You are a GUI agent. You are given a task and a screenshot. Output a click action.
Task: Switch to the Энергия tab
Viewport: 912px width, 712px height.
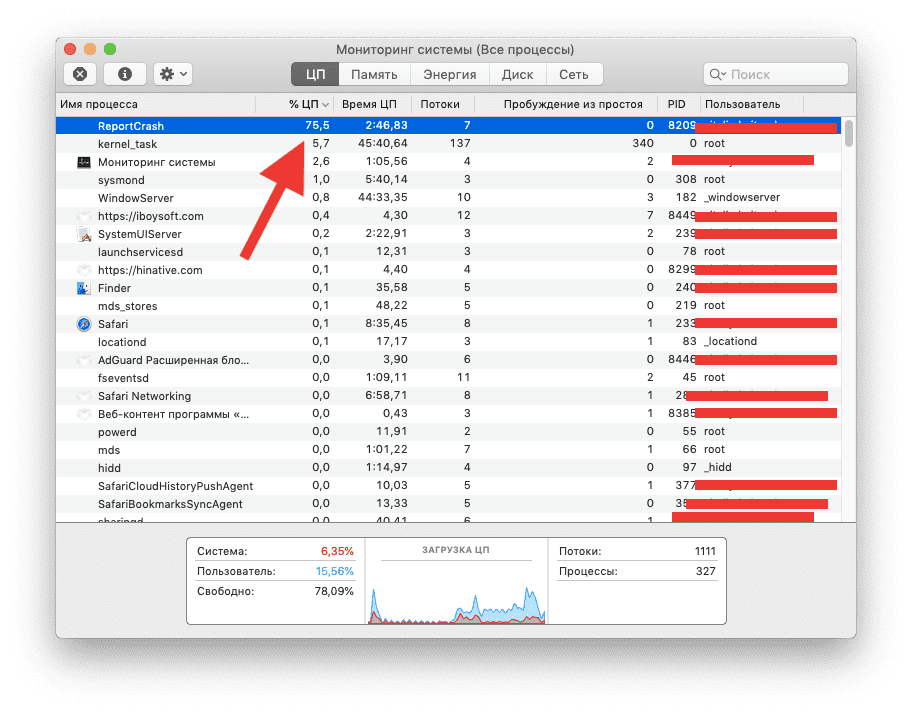click(x=450, y=74)
